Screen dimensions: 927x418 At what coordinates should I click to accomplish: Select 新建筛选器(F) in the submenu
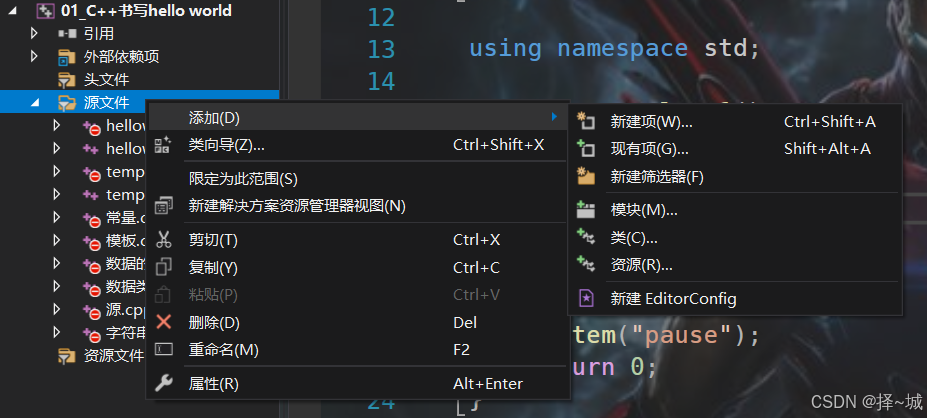pyautogui.click(x=735, y=176)
